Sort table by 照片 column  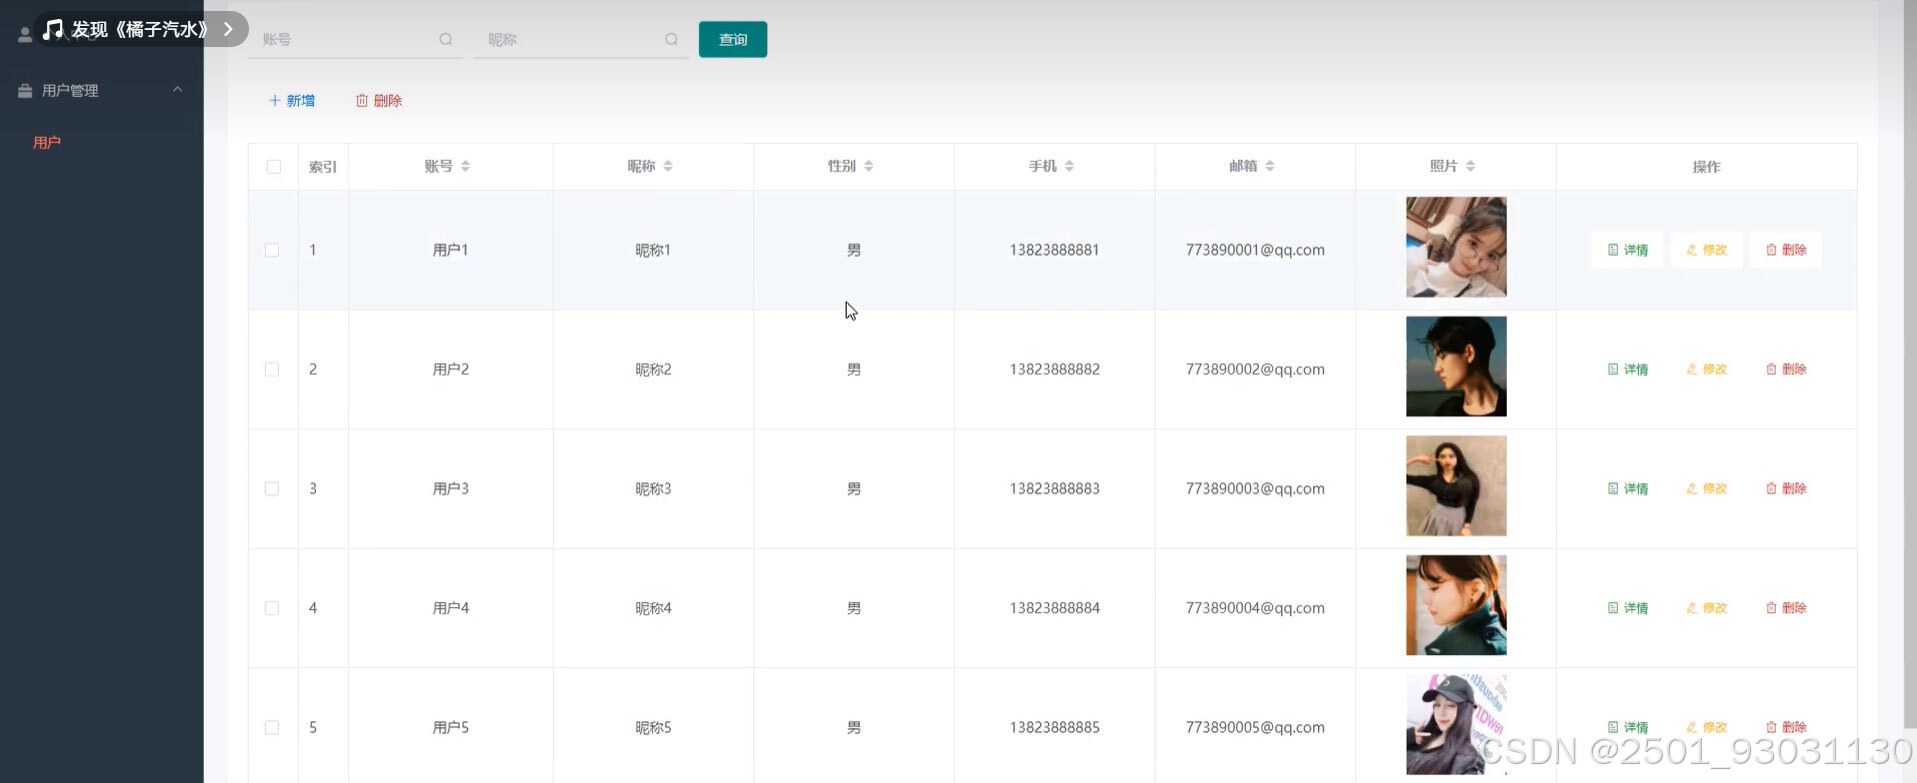(1471, 166)
